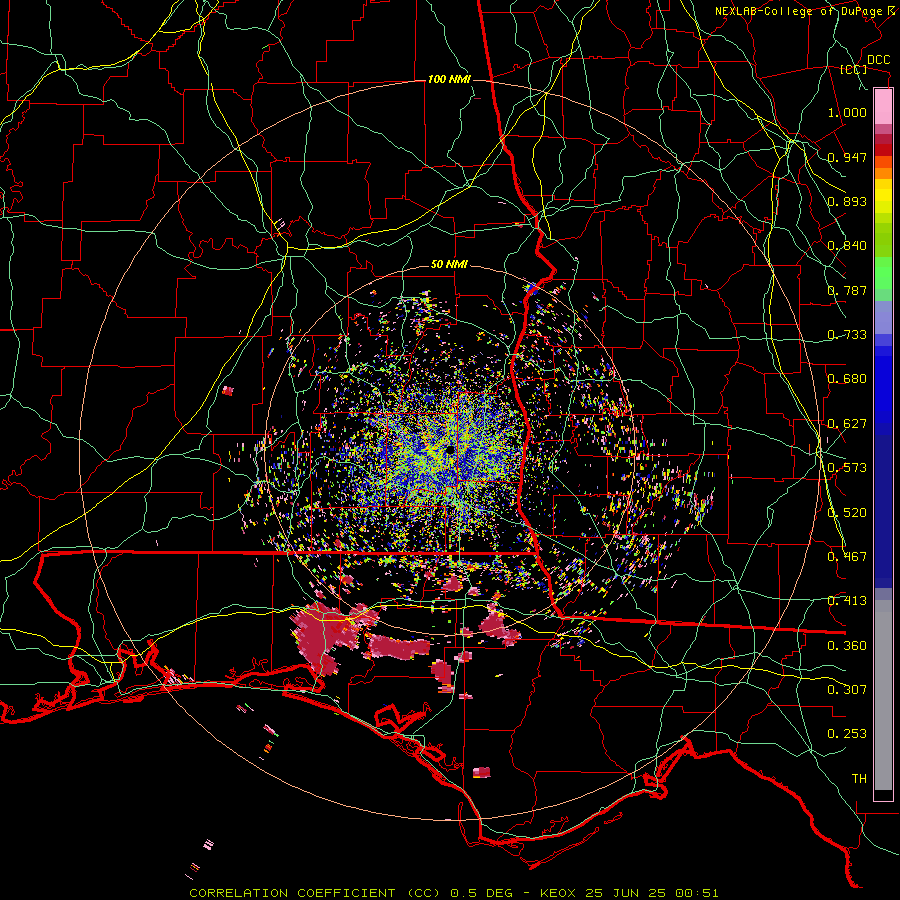Screen dimensions: 900x900
Task: Select the 0.840 legend value
Action: click(847, 246)
